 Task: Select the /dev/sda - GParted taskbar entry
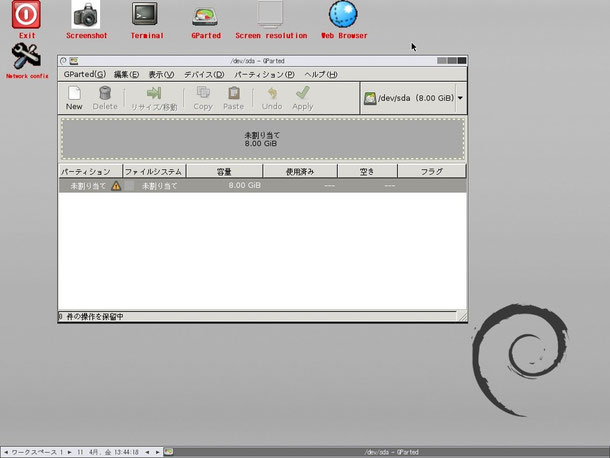391,452
